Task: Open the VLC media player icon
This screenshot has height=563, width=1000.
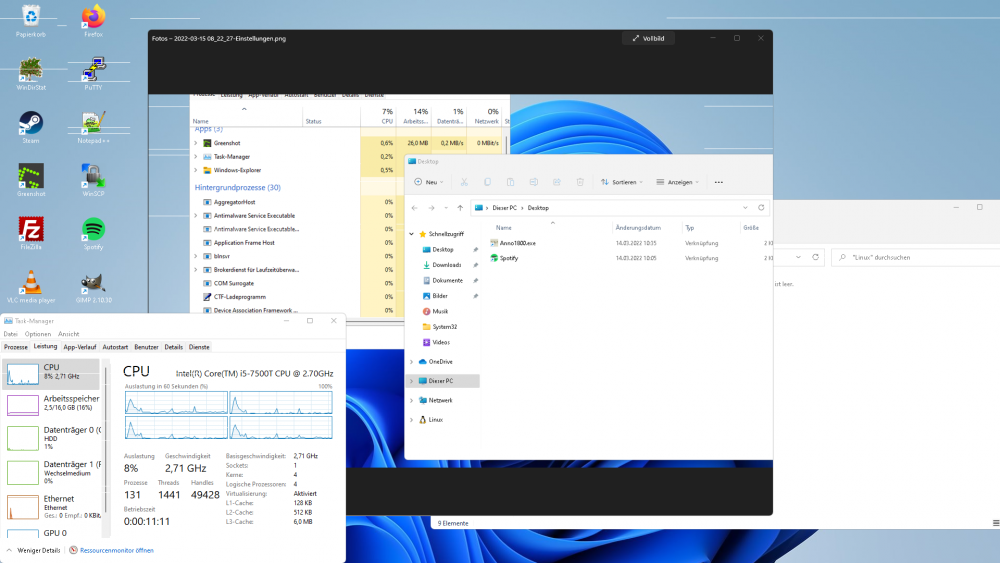Action: 31,286
